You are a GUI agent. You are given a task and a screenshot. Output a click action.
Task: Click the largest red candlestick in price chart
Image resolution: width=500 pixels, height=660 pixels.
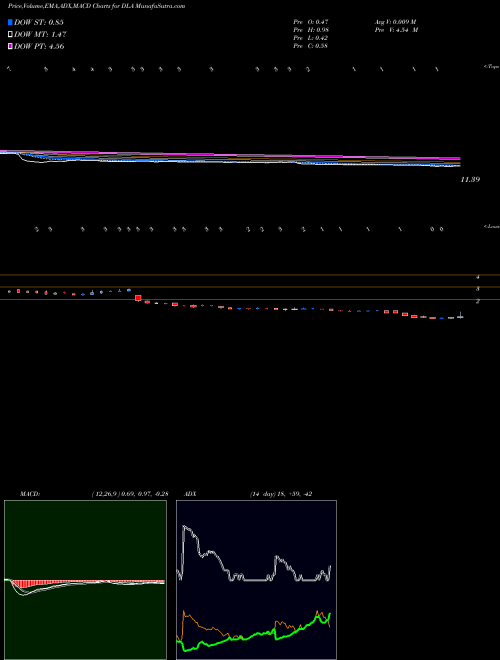click(x=138, y=298)
